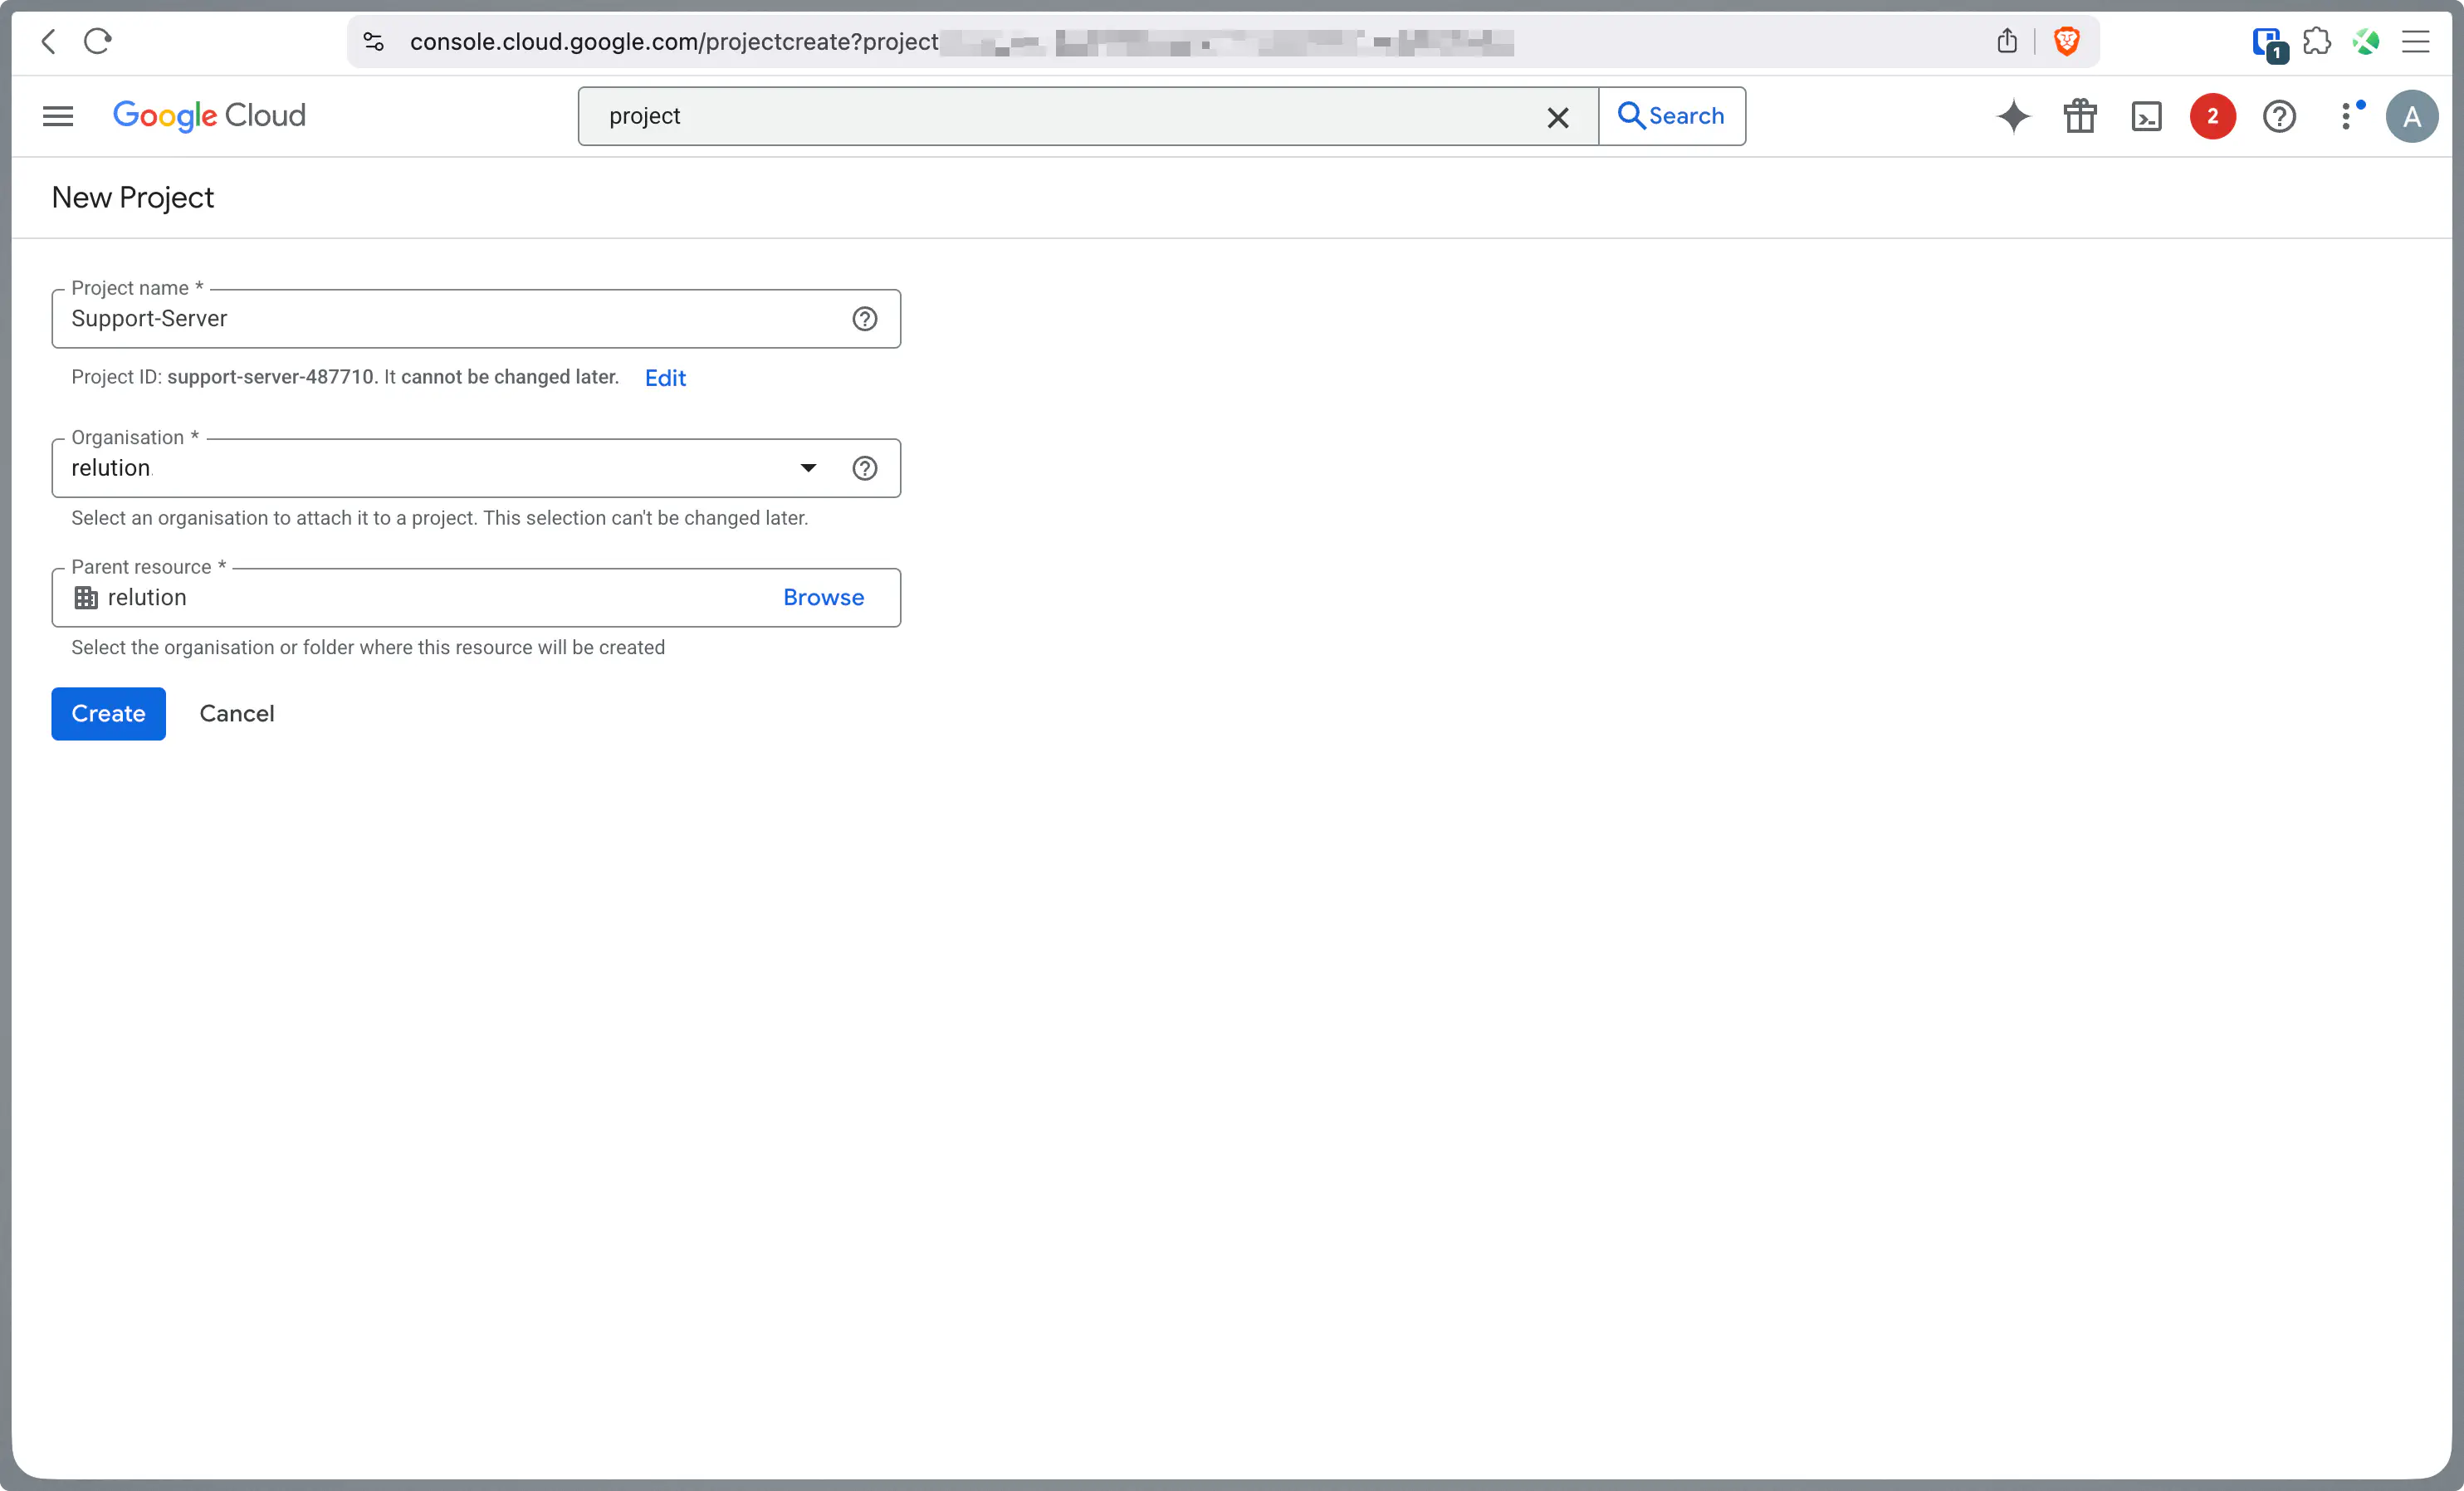Click the Google Cloud logo
Viewport: 2464px width, 1491px height.
tap(209, 116)
